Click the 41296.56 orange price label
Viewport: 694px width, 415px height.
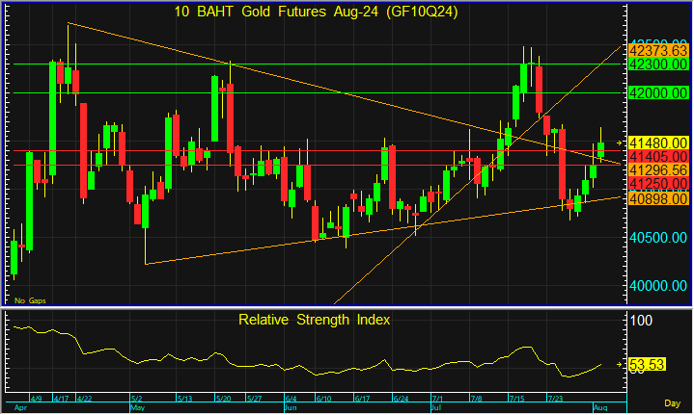pos(658,170)
